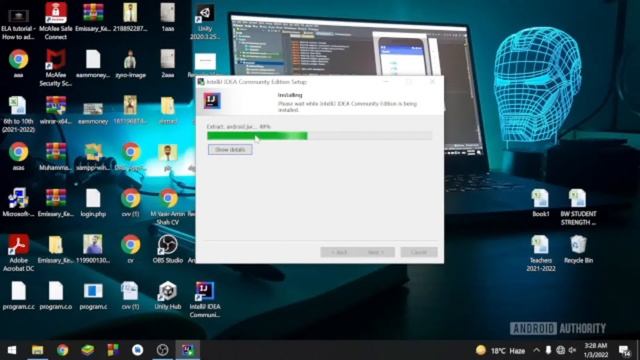Select the 119900130 photo icon

[x=93, y=249]
